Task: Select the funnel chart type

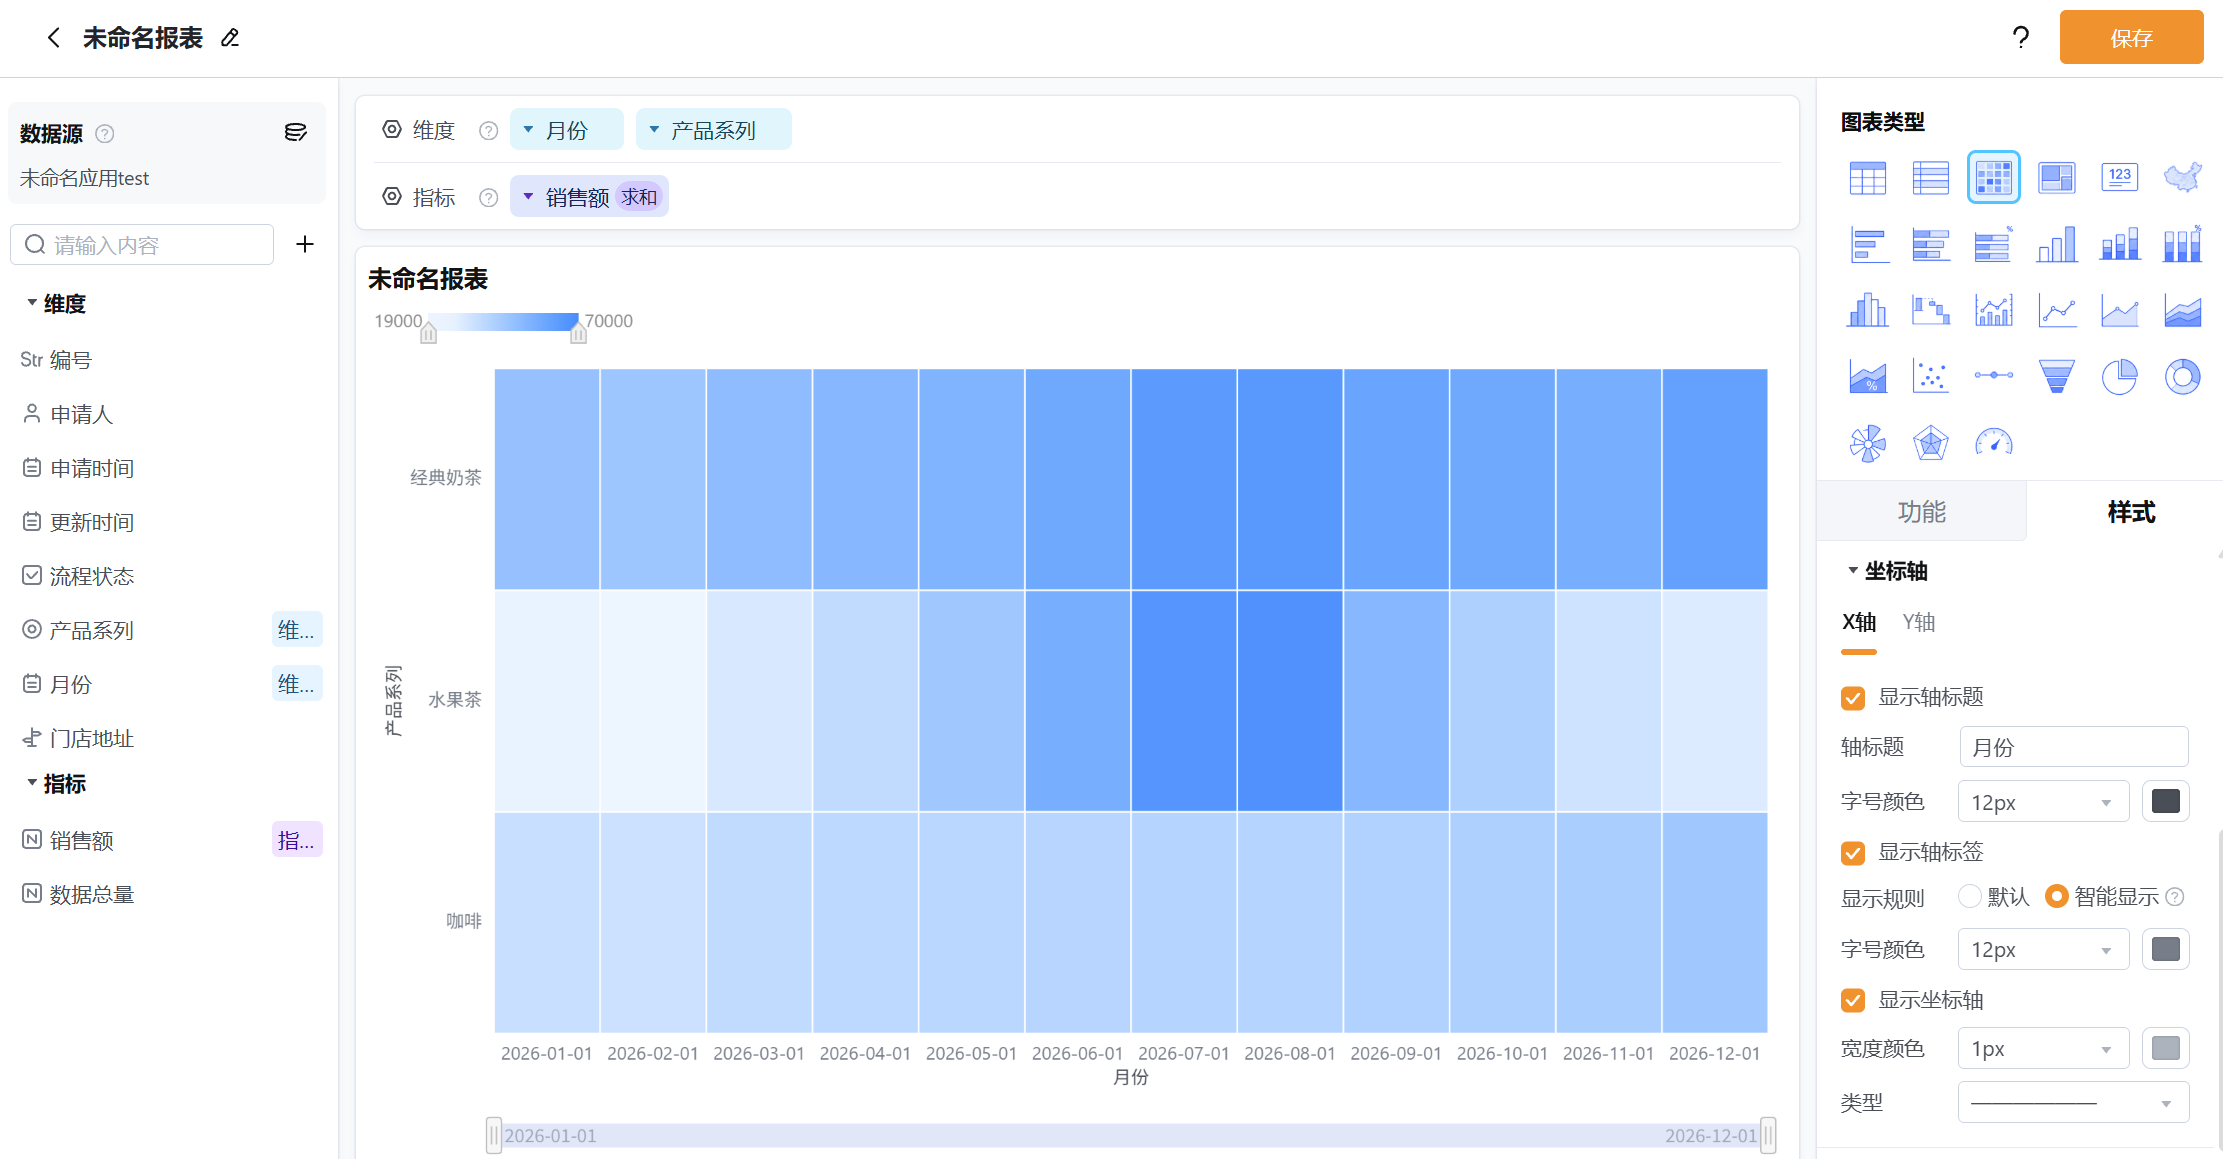Action: (2056, 377)
